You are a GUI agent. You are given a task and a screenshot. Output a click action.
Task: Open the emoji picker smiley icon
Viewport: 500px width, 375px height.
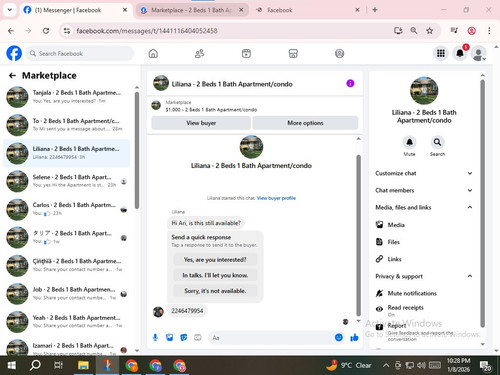339,338
